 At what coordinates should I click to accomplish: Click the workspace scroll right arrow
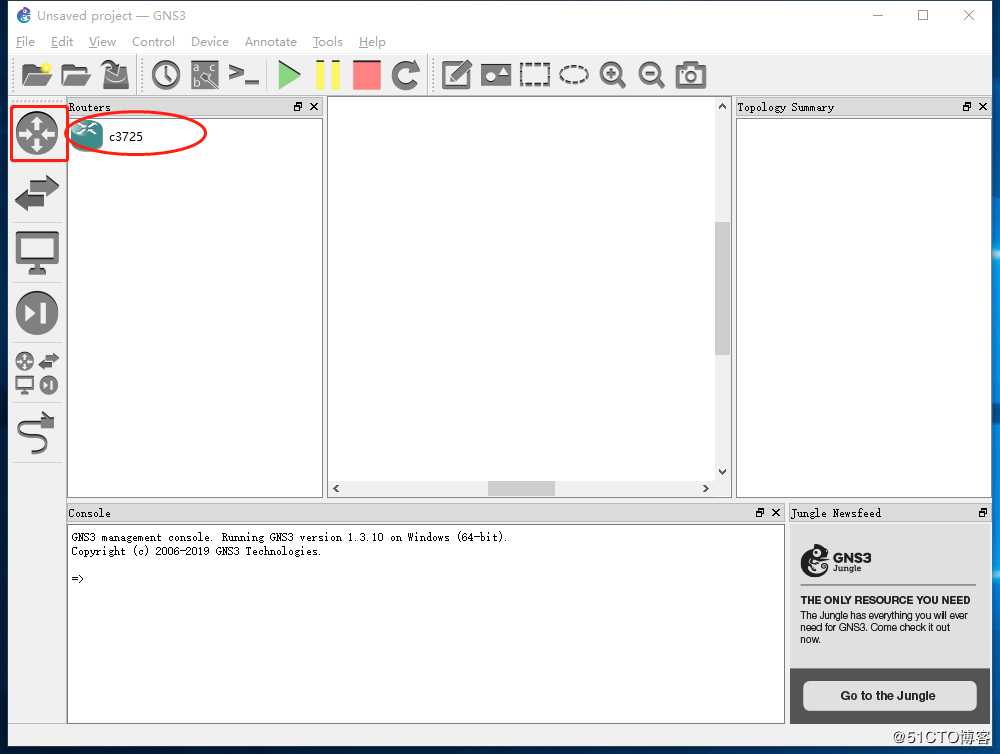click(x=705, y=488)
